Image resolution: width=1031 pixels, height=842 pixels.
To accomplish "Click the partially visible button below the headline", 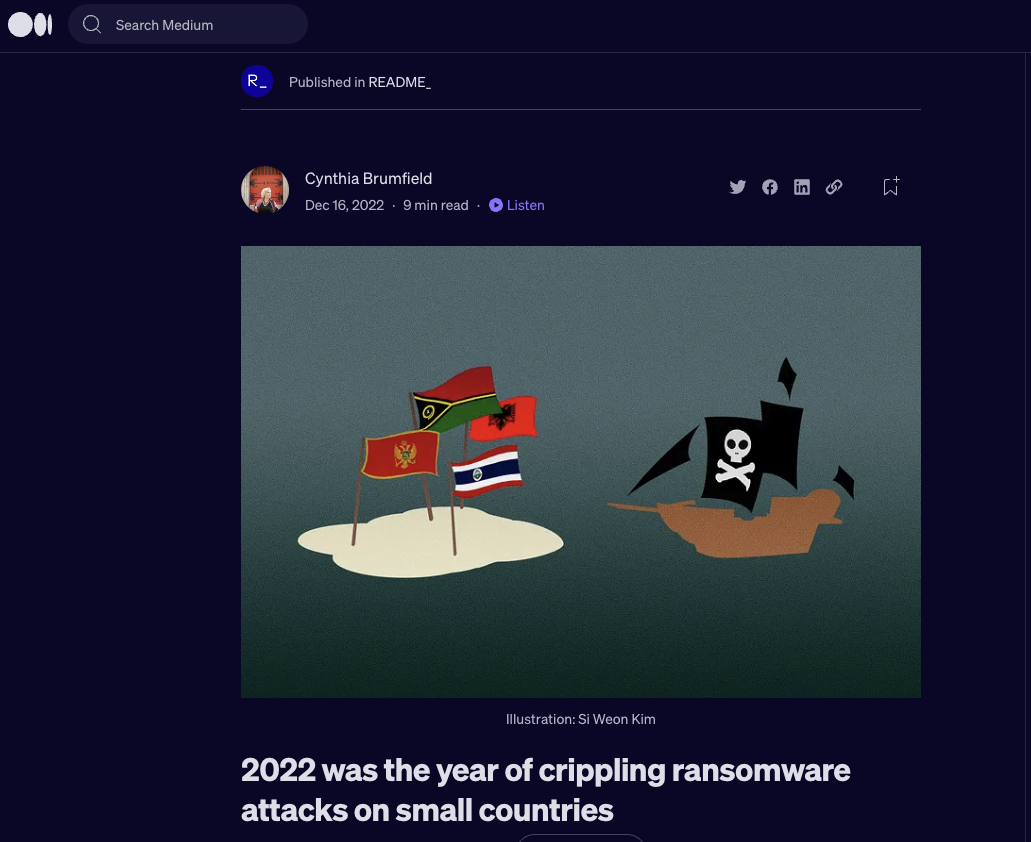I will pos(581,839).
